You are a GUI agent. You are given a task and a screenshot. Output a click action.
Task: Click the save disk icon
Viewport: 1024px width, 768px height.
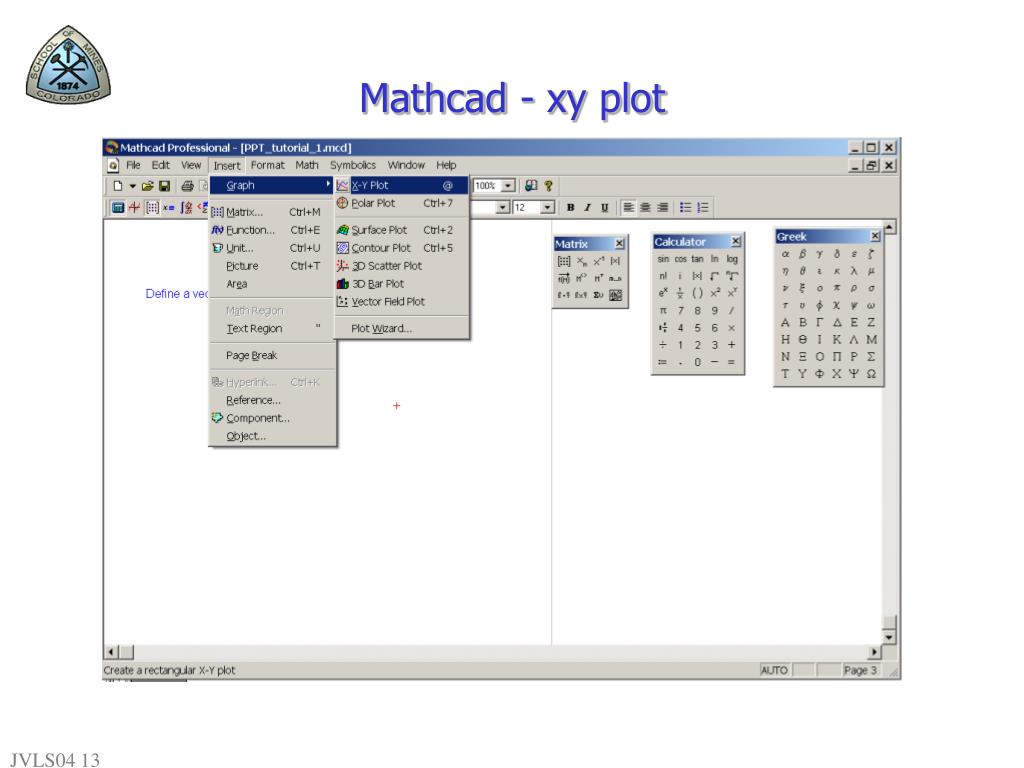(x=165, y=186)
